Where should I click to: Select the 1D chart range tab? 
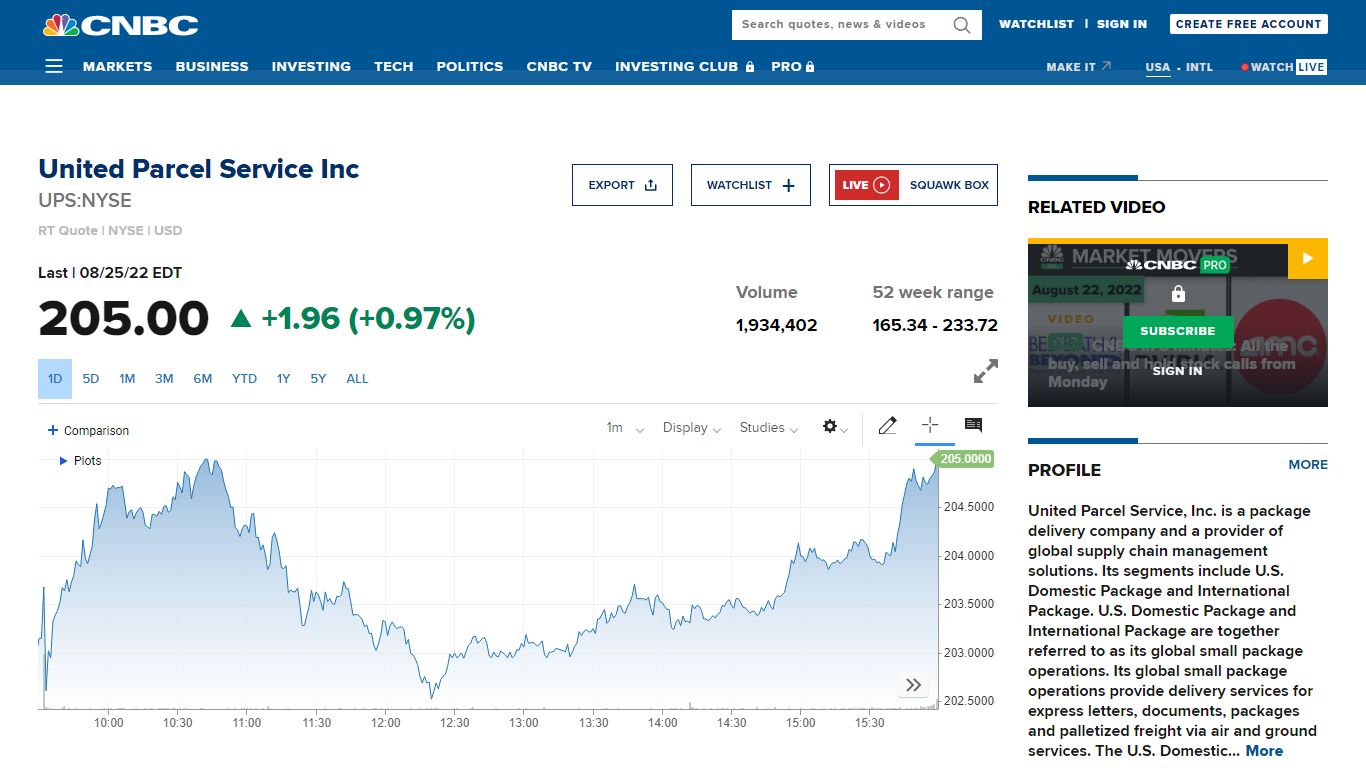pyautogui.click(x=55, y=379)
